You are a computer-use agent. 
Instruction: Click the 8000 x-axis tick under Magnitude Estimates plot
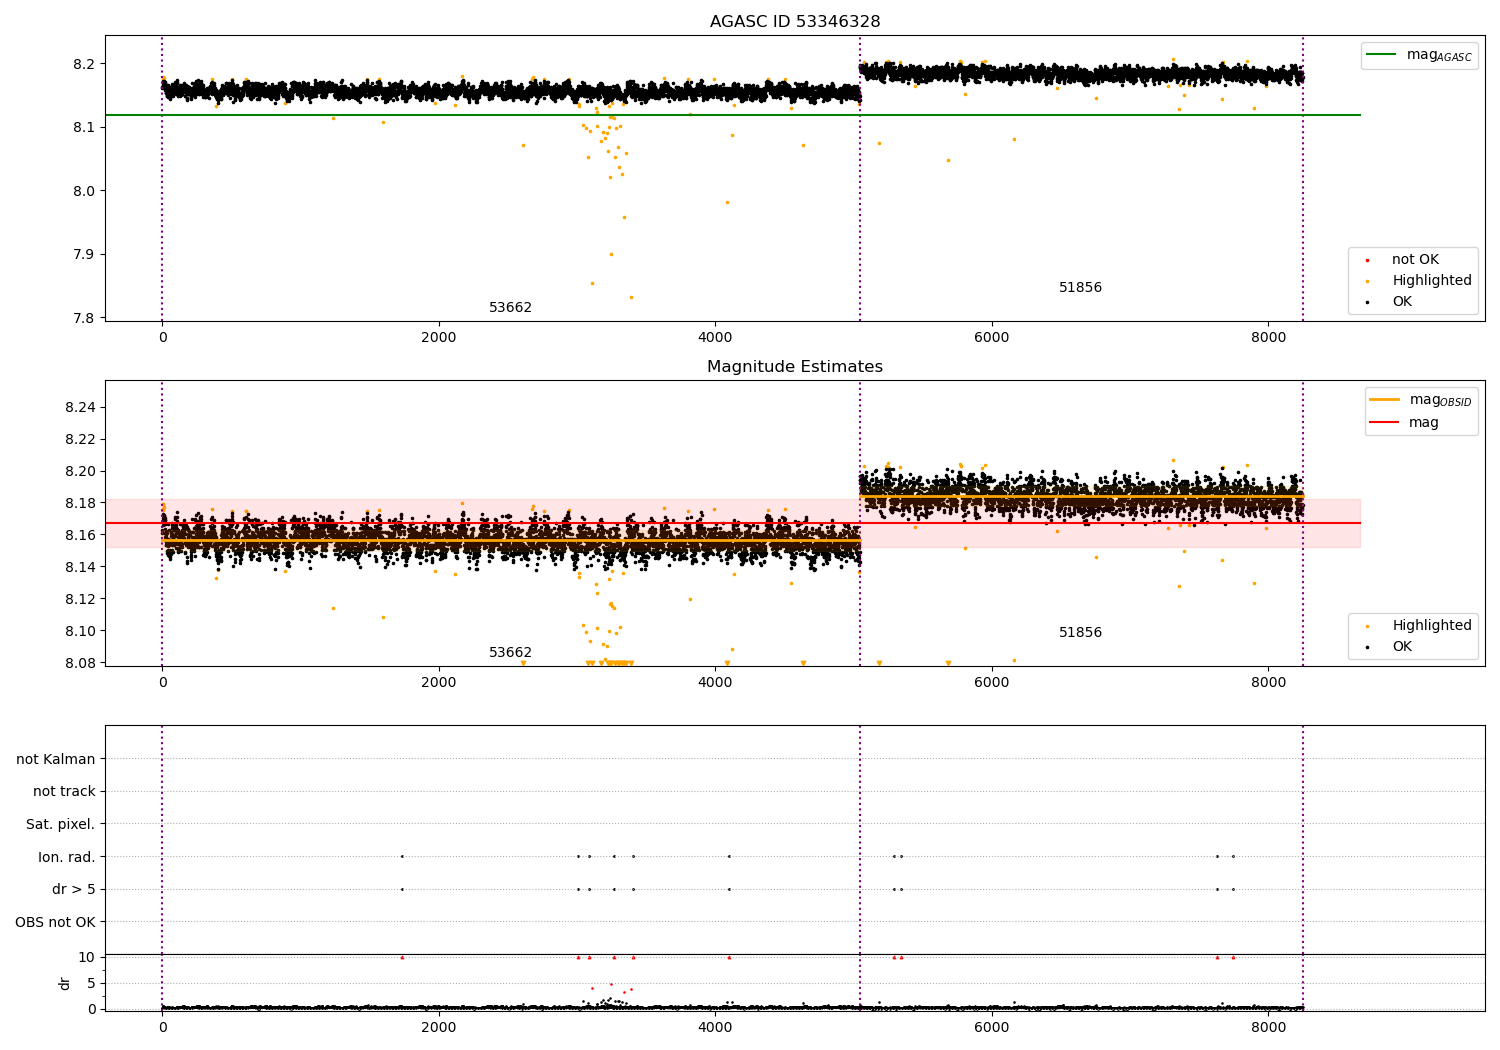pyautogui.click(x=1268, y=683)
